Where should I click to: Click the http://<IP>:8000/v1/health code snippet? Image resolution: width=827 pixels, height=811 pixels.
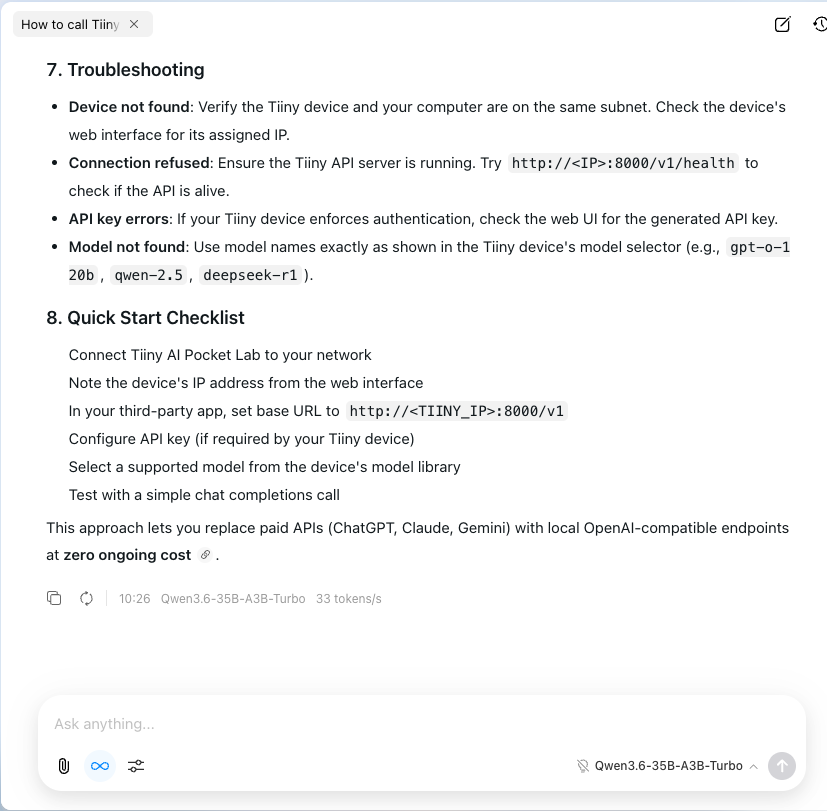[x=623, y=163]
